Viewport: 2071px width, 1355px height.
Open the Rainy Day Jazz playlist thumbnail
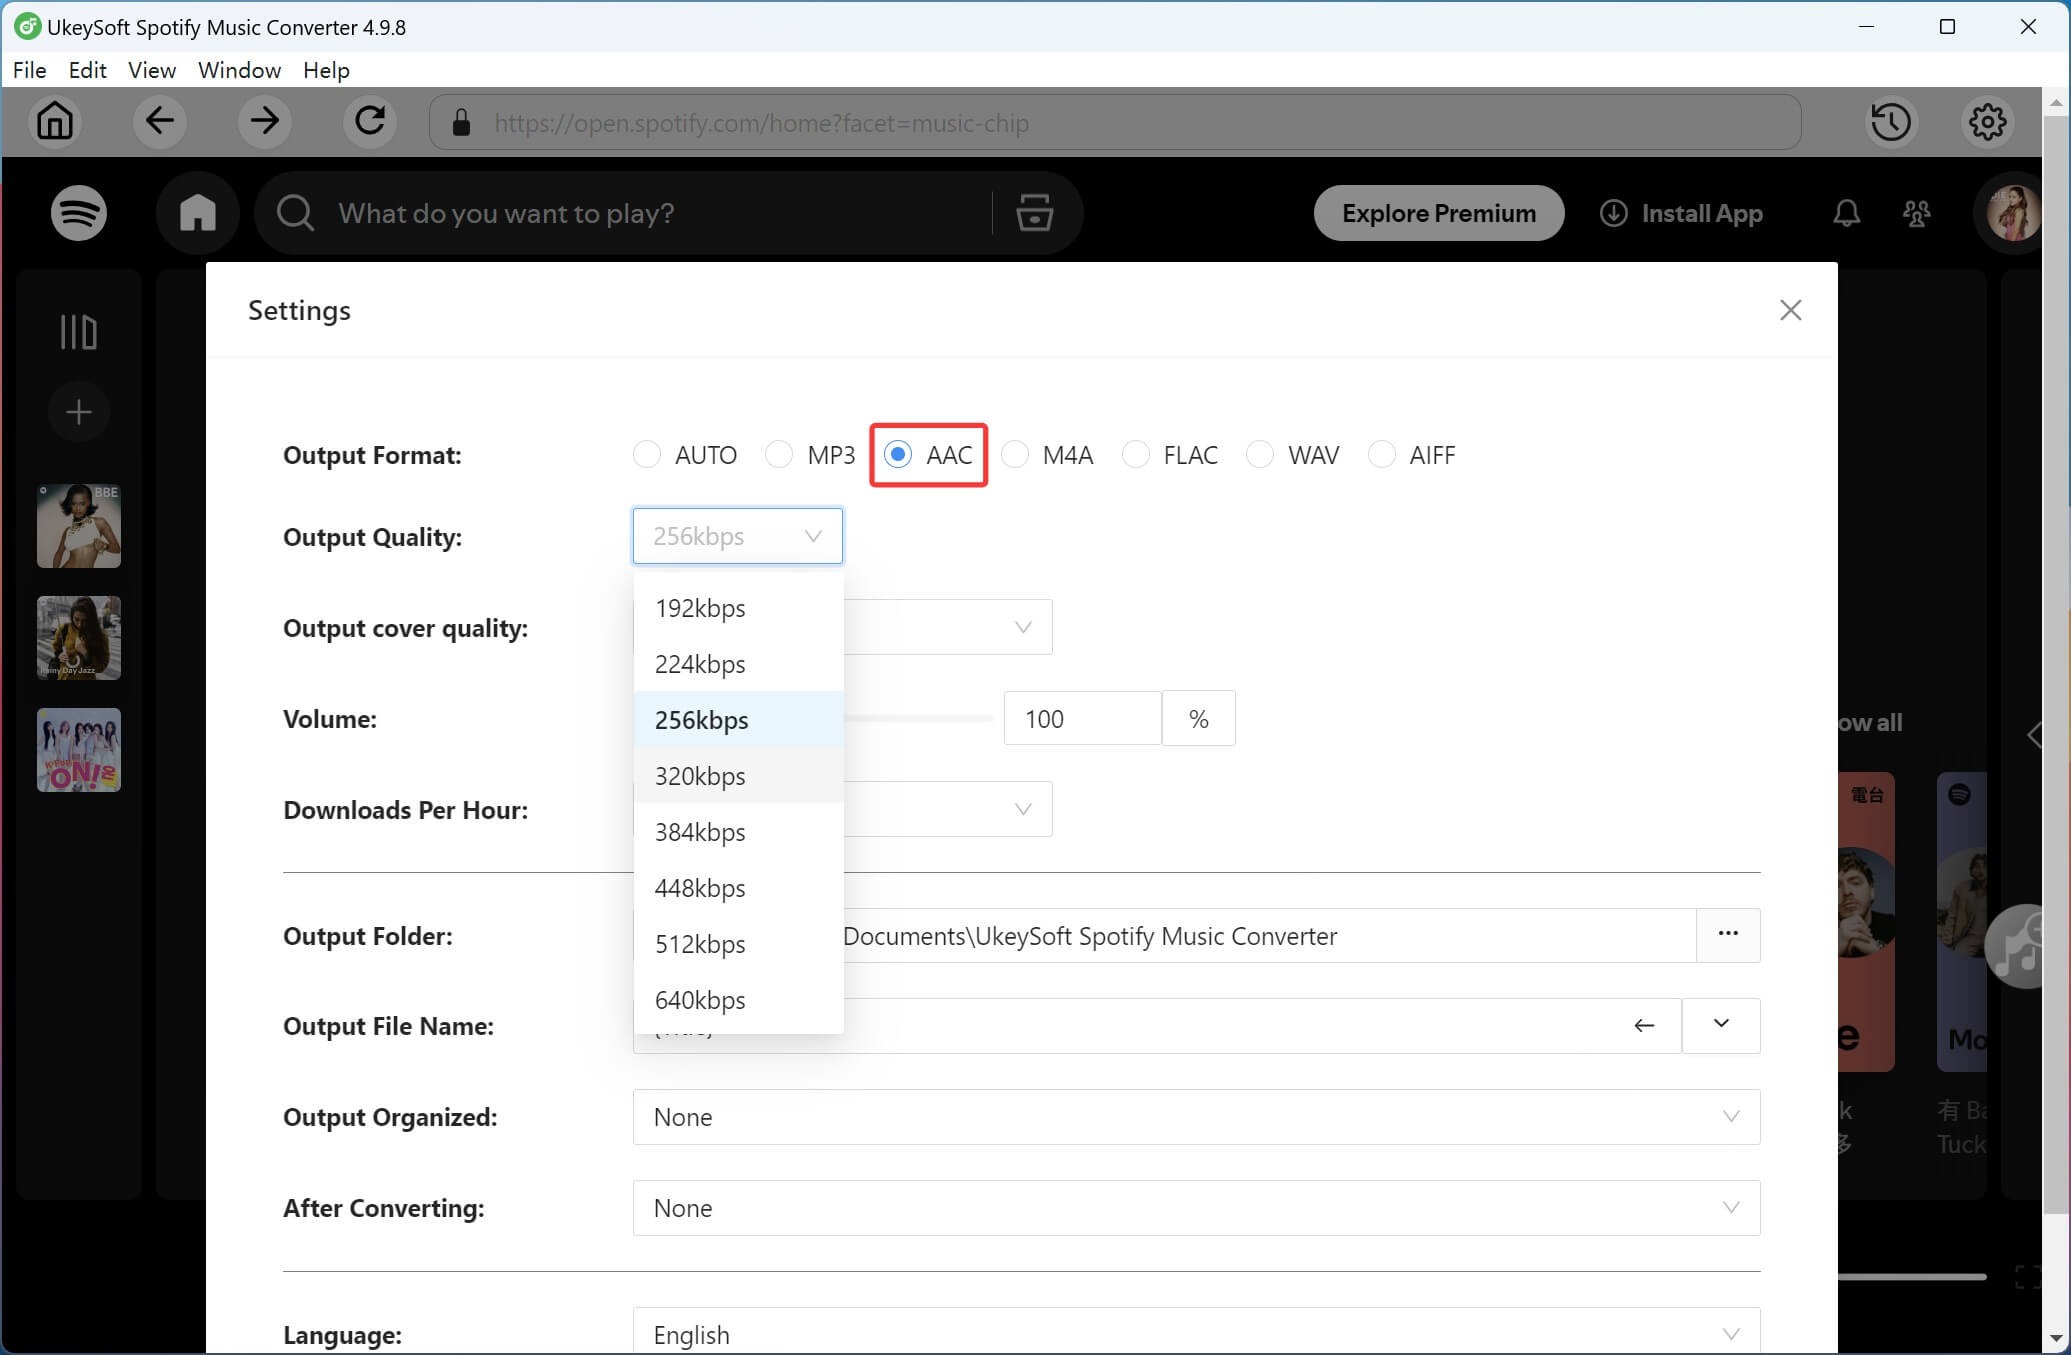click(78, 638)
